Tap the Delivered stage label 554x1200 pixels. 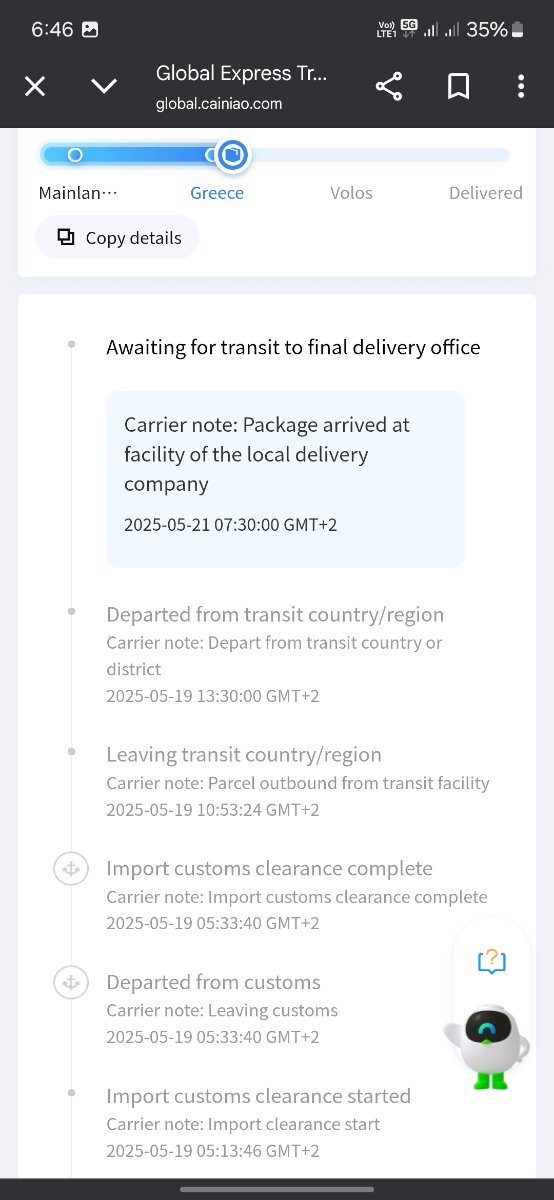(x=485, y=193)
